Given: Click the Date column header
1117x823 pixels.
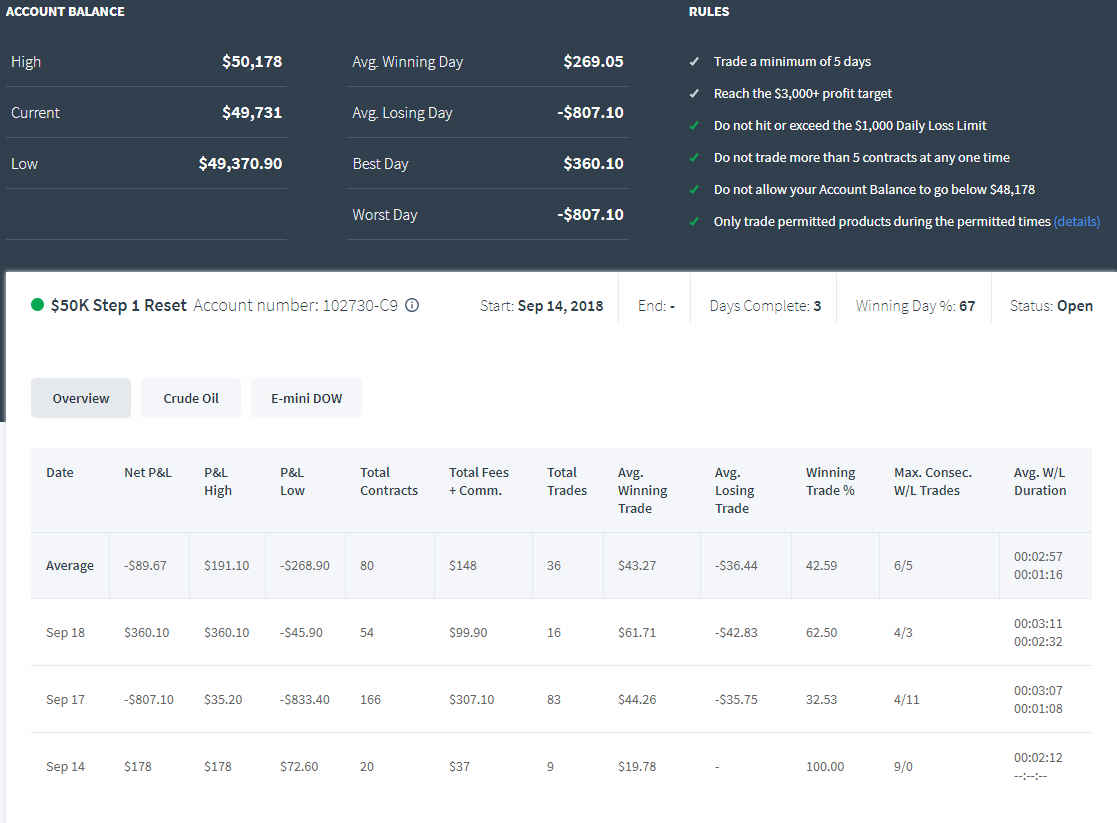Looking at the screenshot, I should (60, 472).
